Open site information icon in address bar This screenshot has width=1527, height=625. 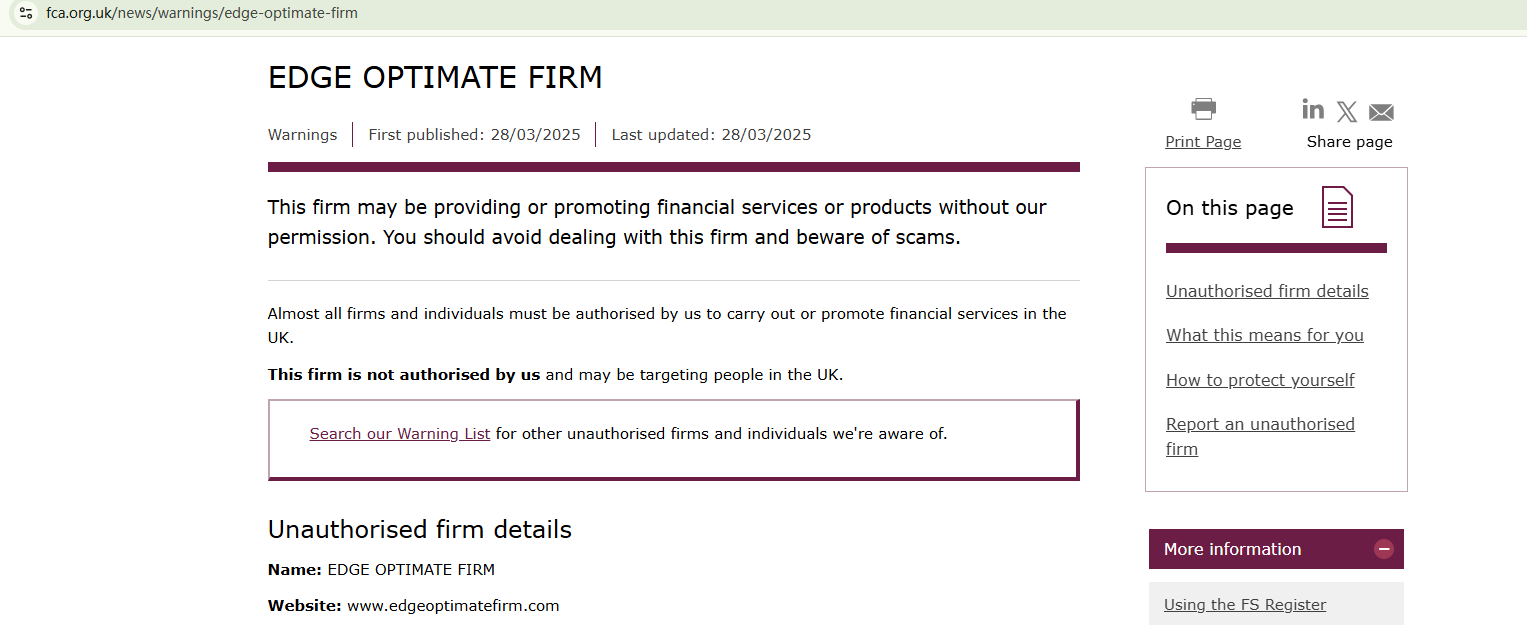tap(26, 13)
